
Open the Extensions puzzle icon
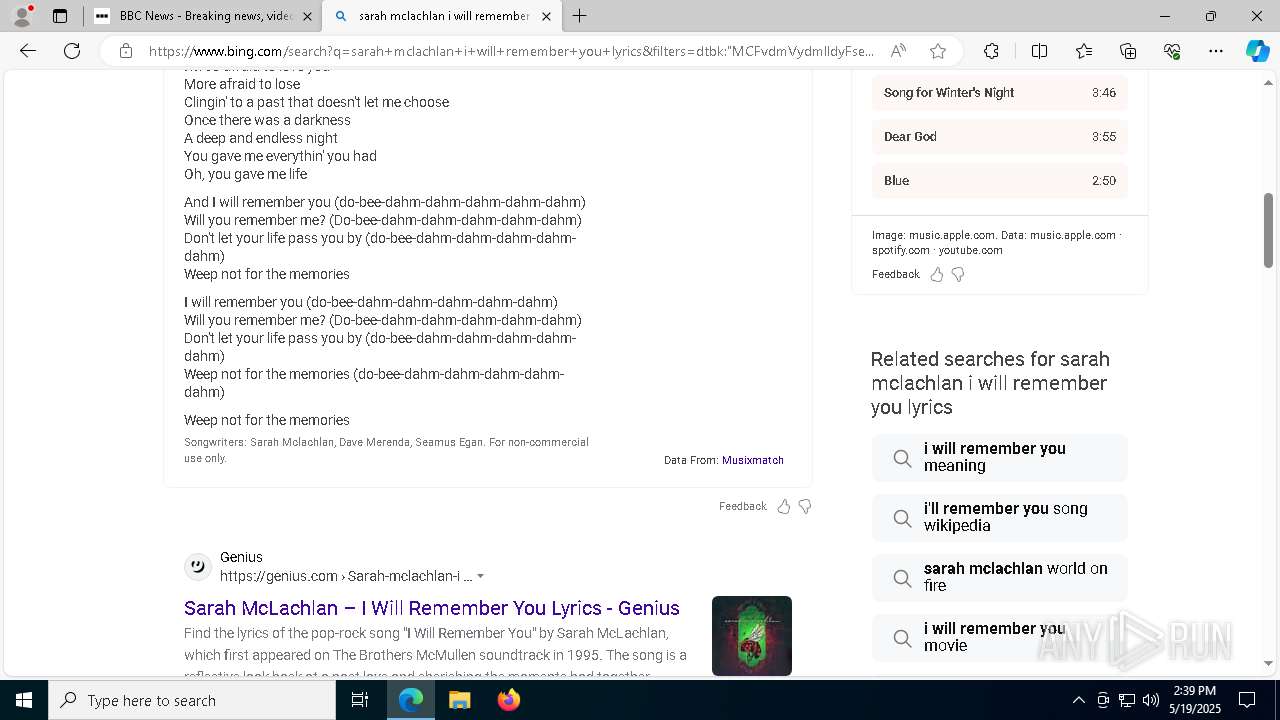[x=991, y=51]
